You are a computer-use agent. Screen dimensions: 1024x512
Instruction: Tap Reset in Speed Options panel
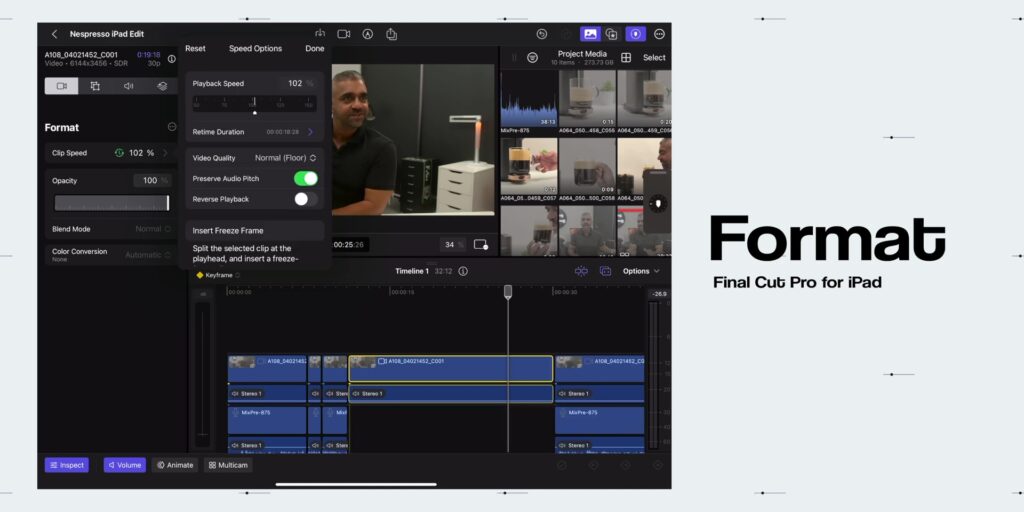pos(195,48)
